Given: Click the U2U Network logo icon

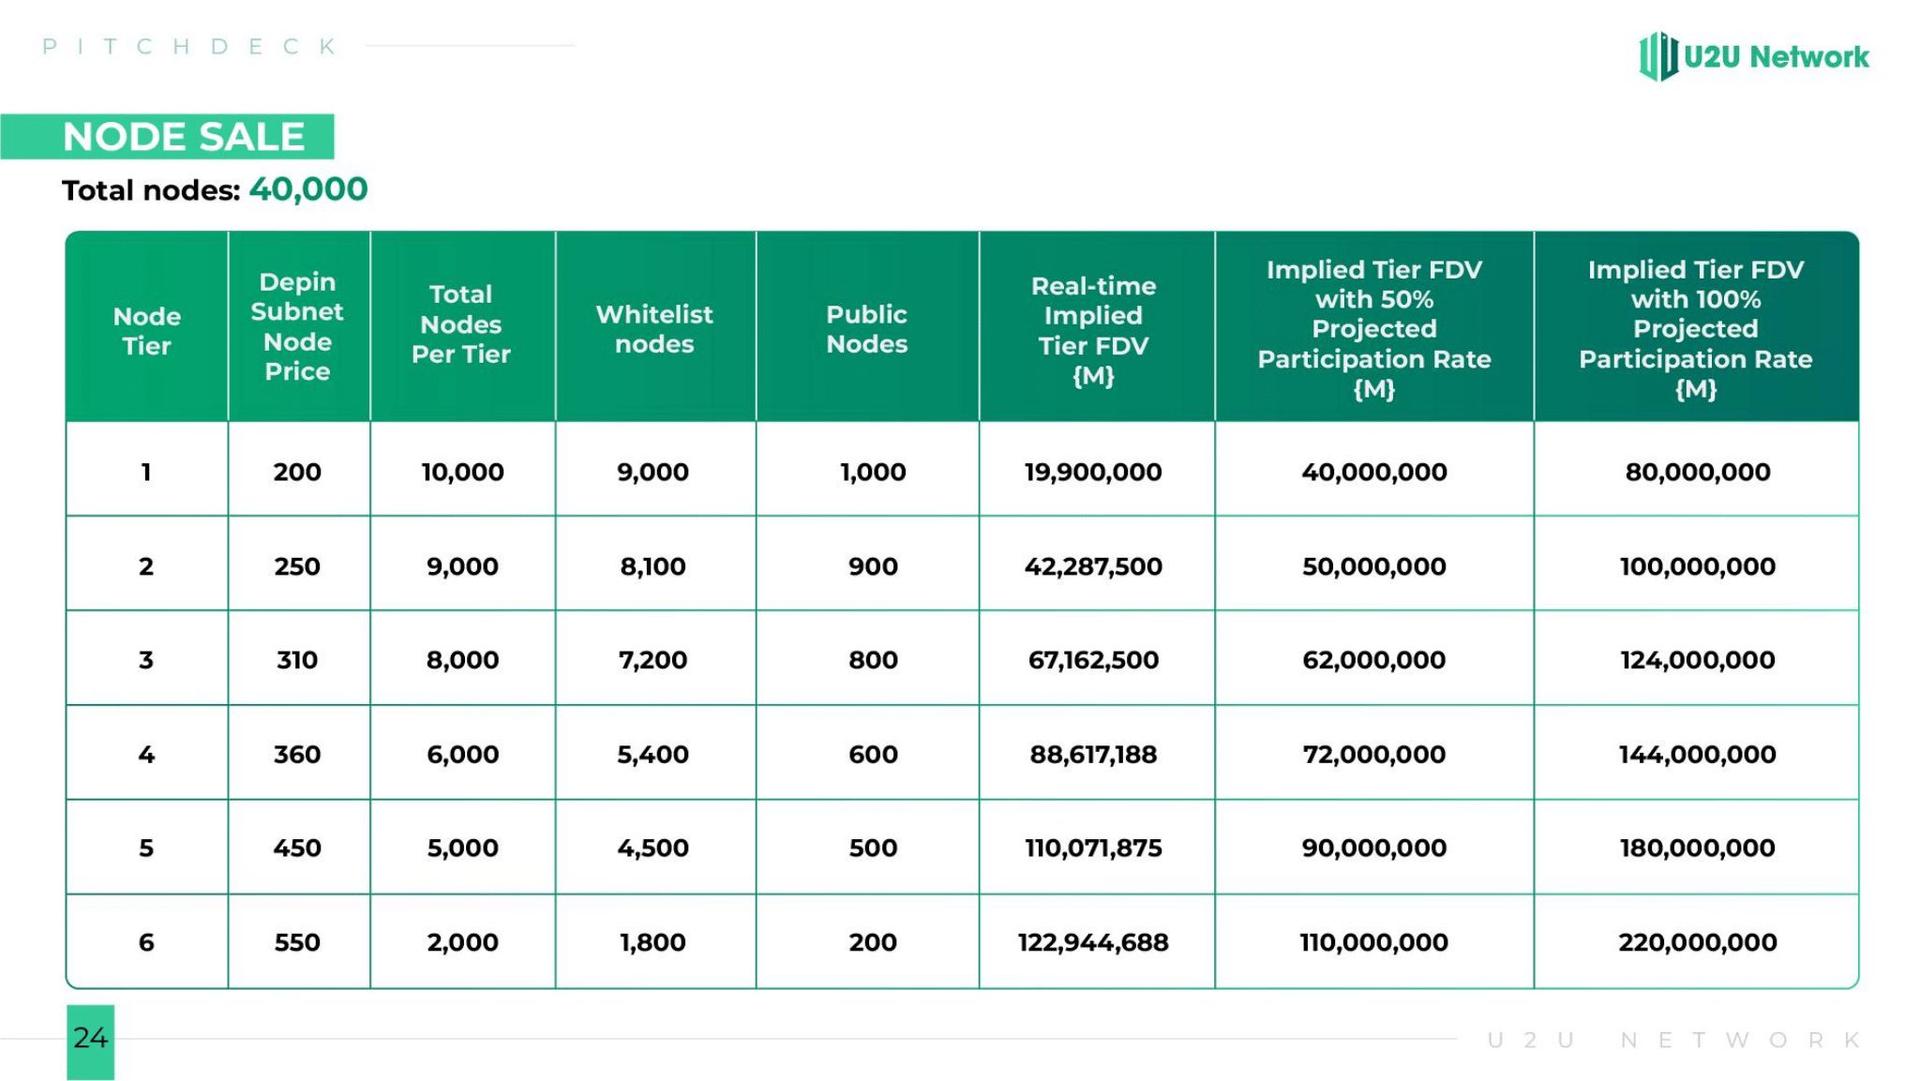Looking at the screenshot, I should (1658, 56).
